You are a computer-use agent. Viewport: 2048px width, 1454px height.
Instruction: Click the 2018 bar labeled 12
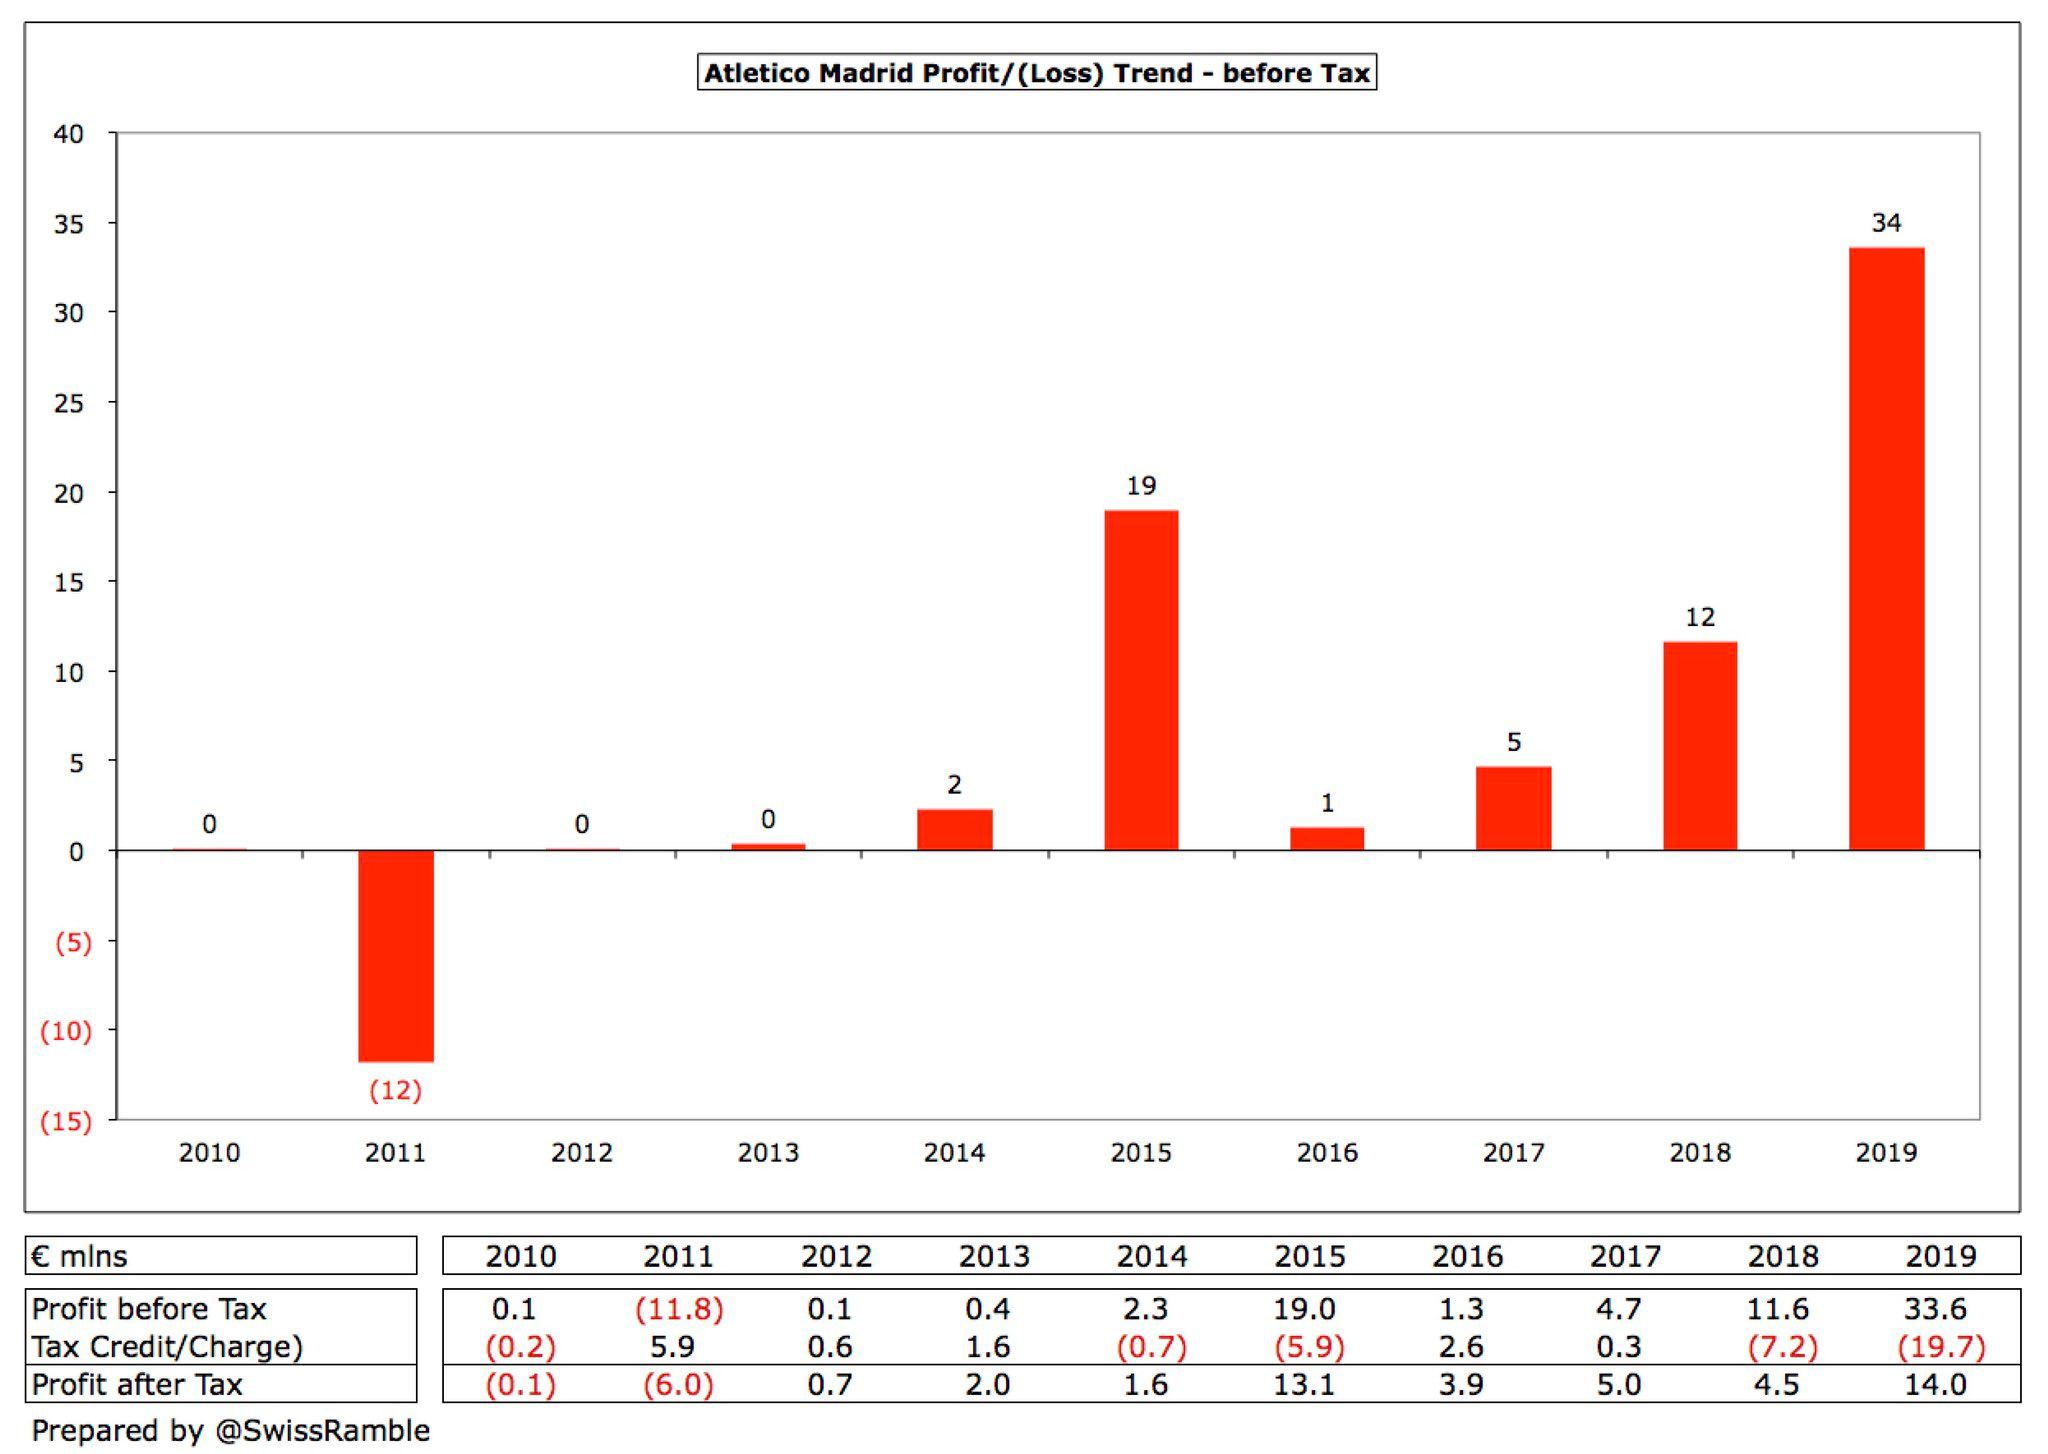(x=1700, y=746)
